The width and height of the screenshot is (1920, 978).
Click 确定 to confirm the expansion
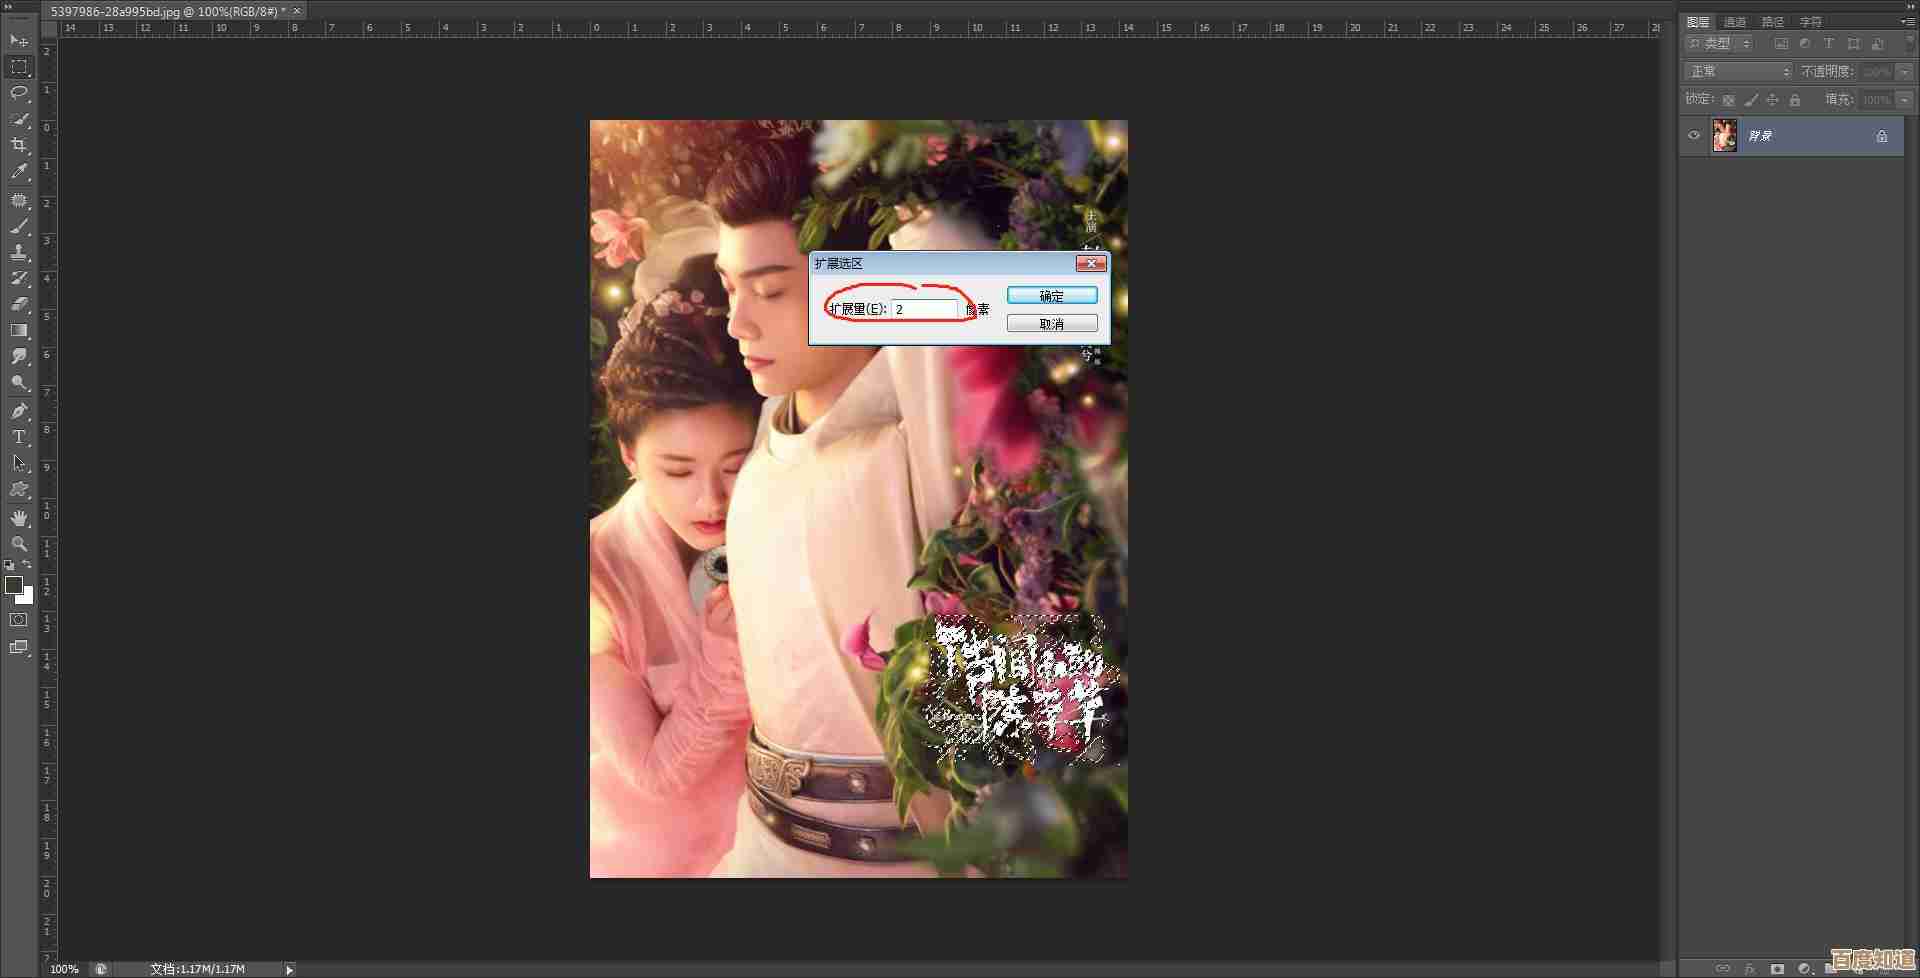pos(1051,296)
